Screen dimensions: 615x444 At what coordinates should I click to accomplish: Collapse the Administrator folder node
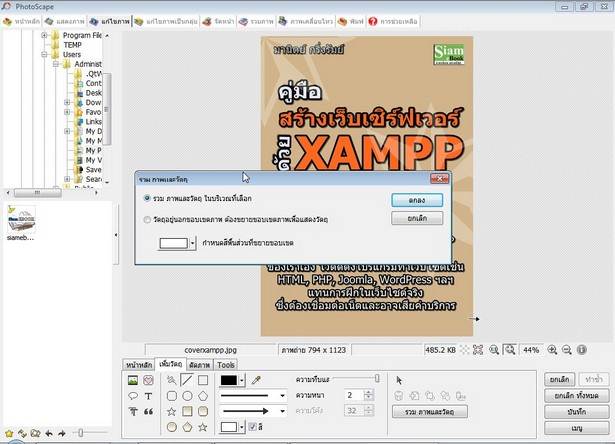click(x=56, y=64)
